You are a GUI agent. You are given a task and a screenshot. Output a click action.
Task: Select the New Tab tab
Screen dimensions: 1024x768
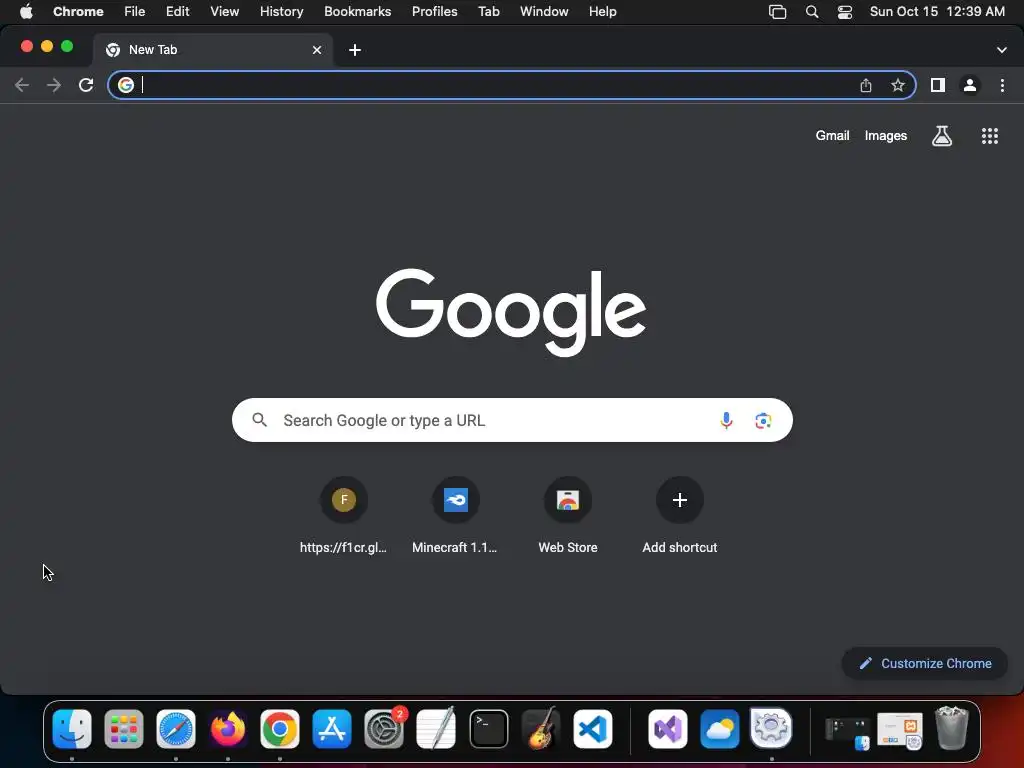point(212,50)
